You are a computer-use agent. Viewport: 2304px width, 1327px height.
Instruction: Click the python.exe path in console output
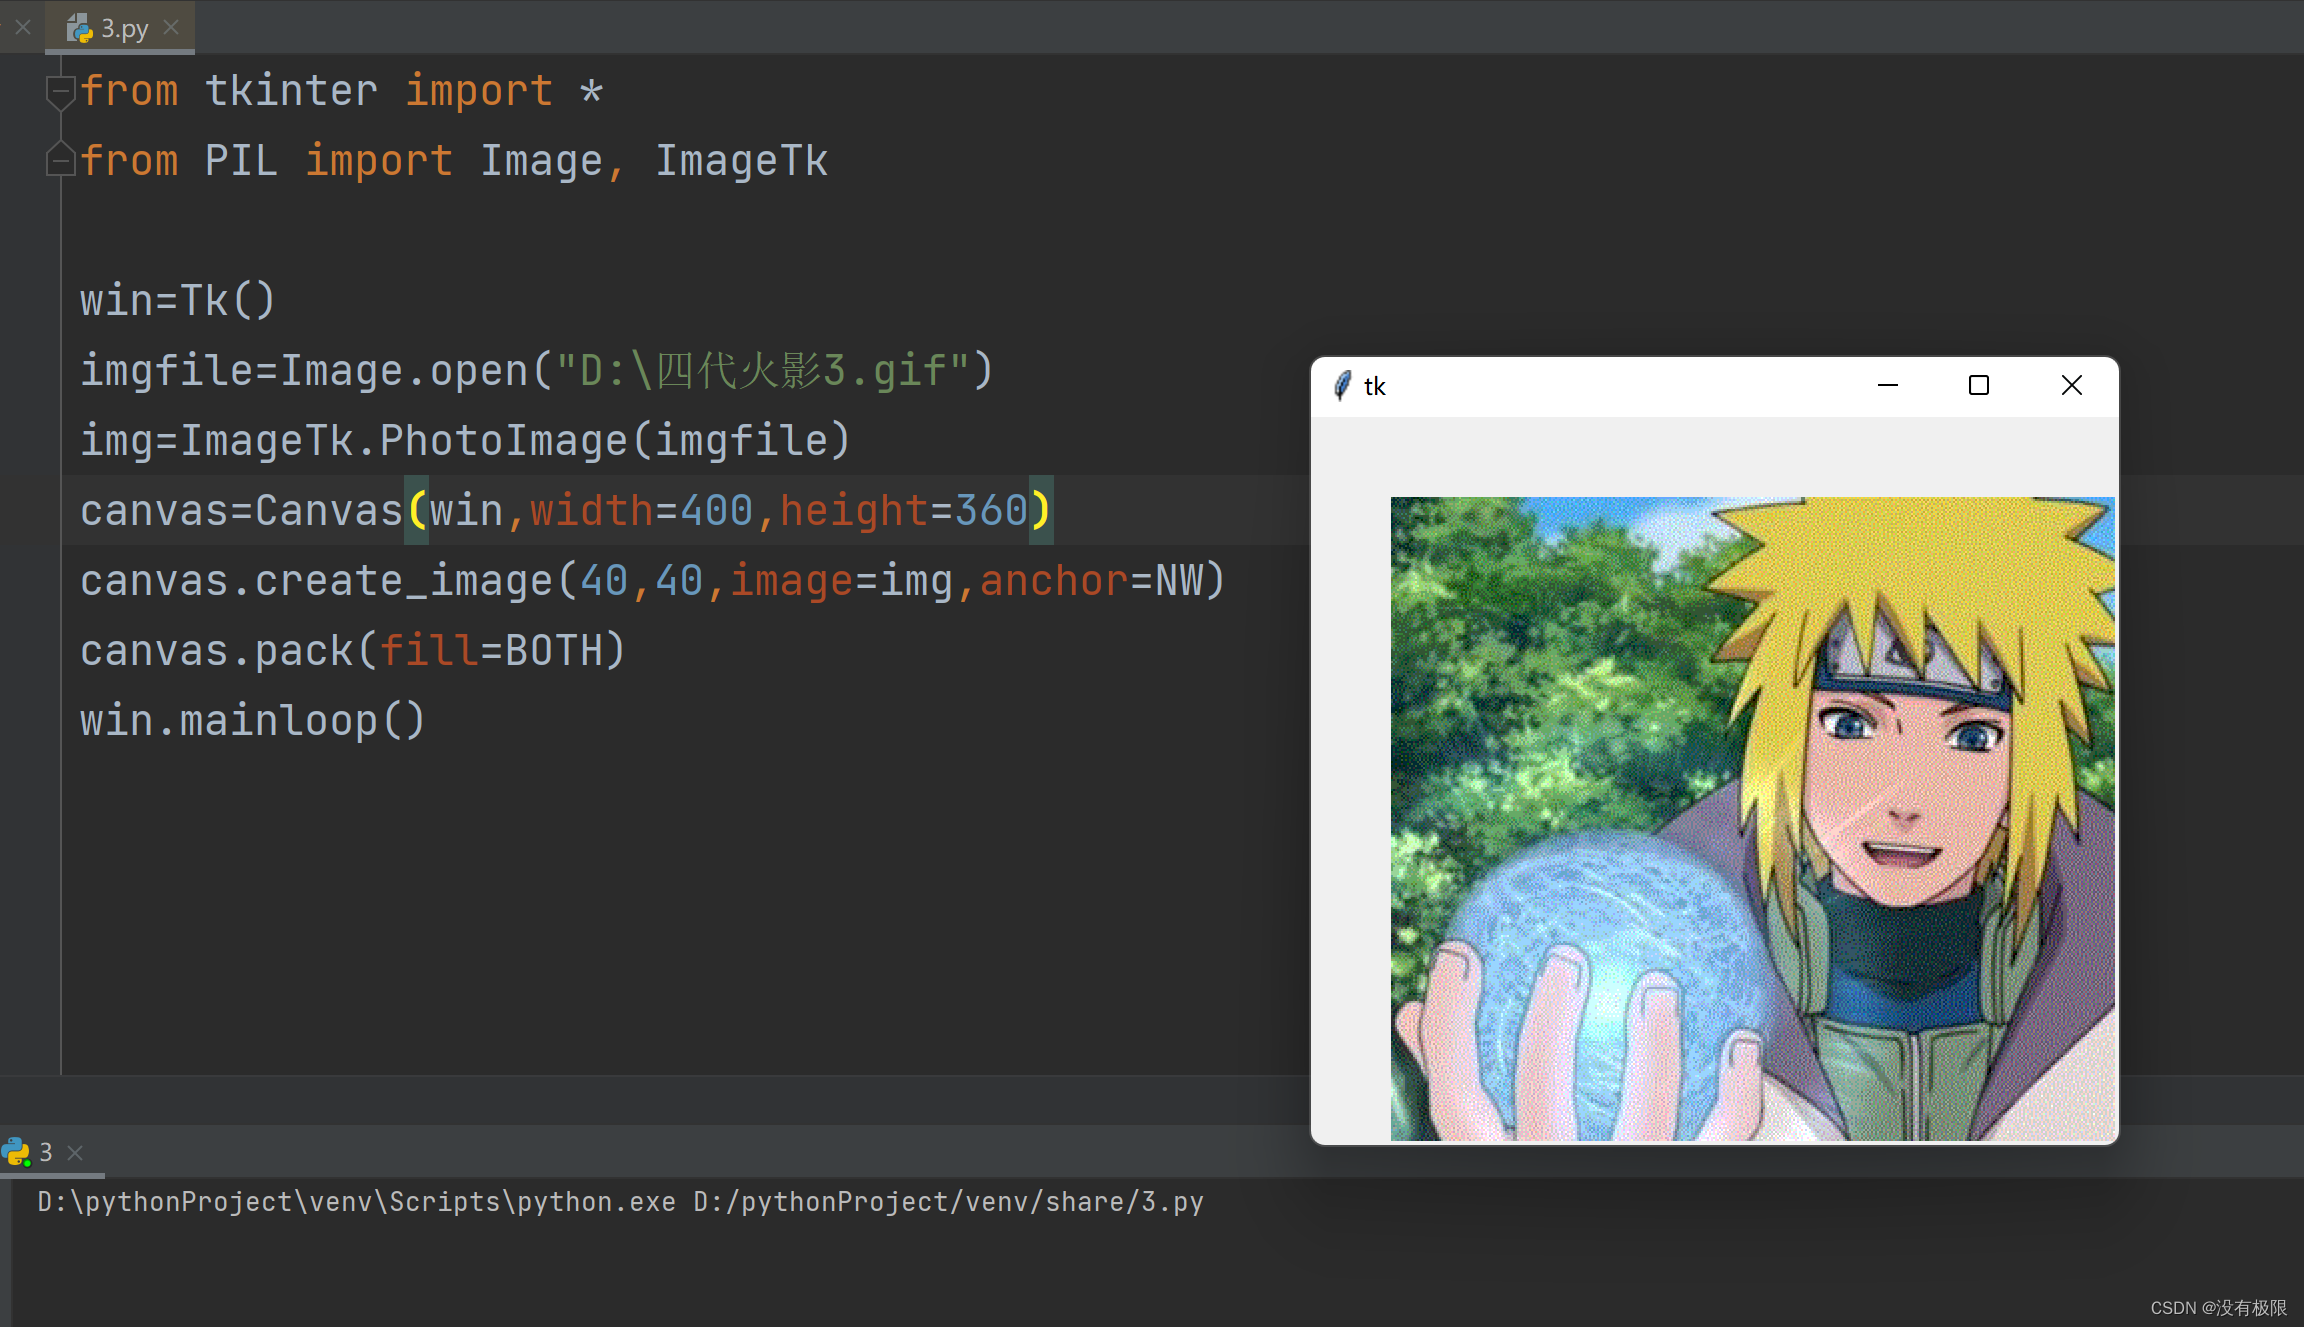(x=356, y=1202)
